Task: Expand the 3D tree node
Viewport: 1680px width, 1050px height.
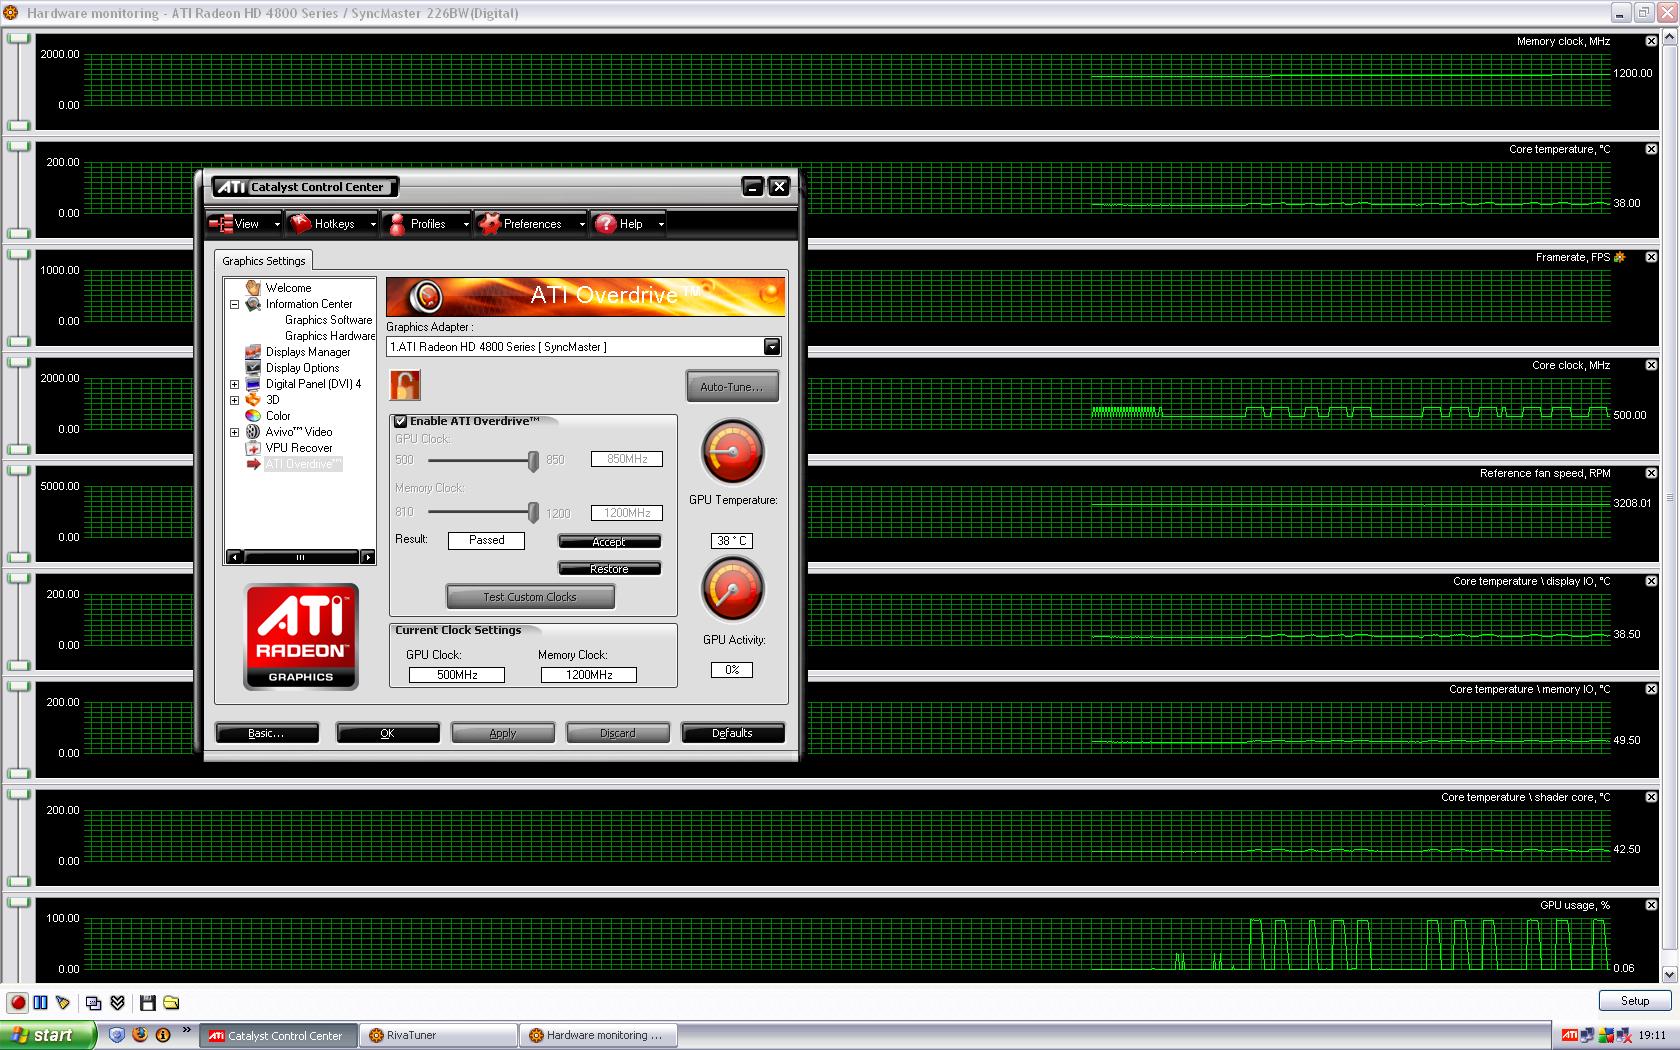Action: pos(235,400)
